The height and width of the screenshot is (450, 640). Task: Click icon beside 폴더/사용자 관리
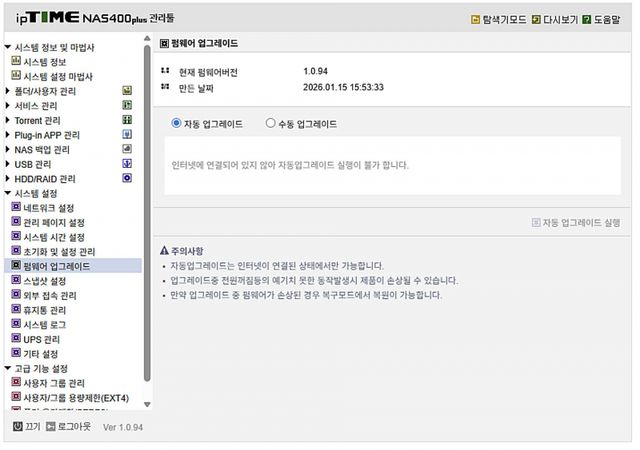pyautogui.click(x=127, y=91)
